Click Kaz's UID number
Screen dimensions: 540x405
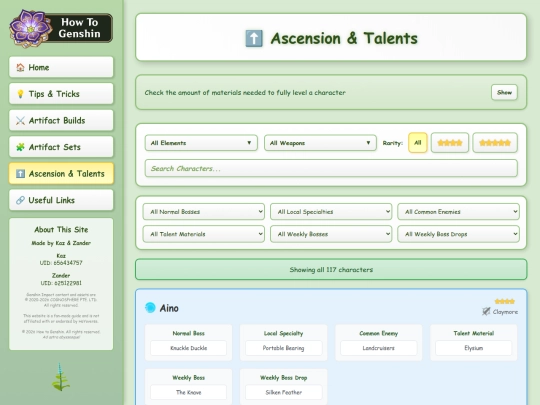pyautogui.click(x=61, y=263)
